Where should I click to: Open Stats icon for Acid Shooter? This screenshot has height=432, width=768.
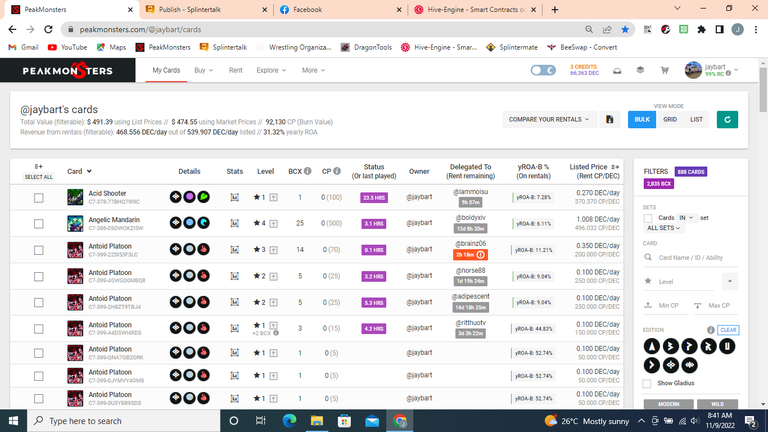(x=235, y=197)
